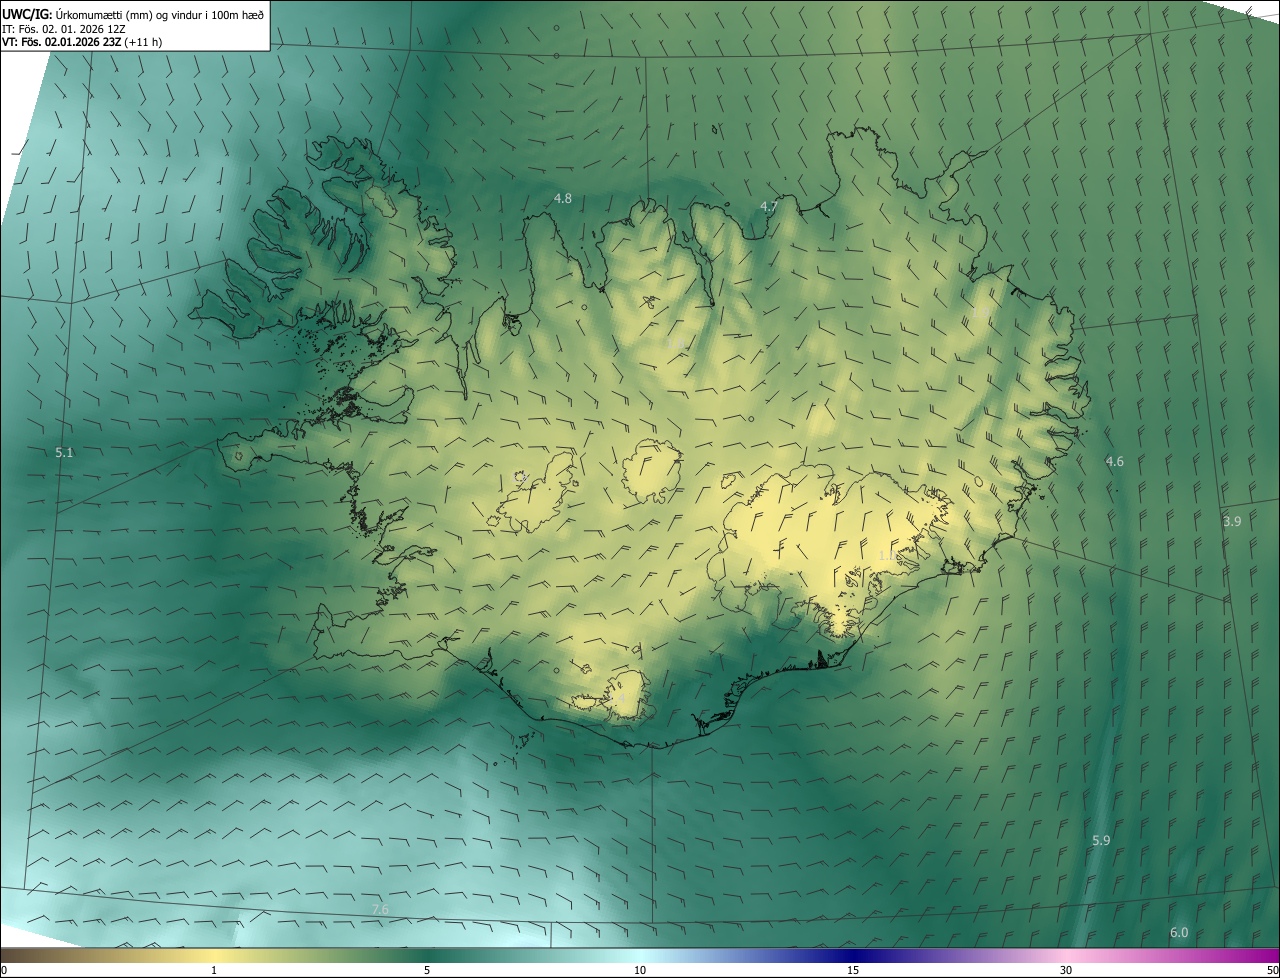
Task: Click the 6.0 value on the map
Action: click(x=1179, y=933)
